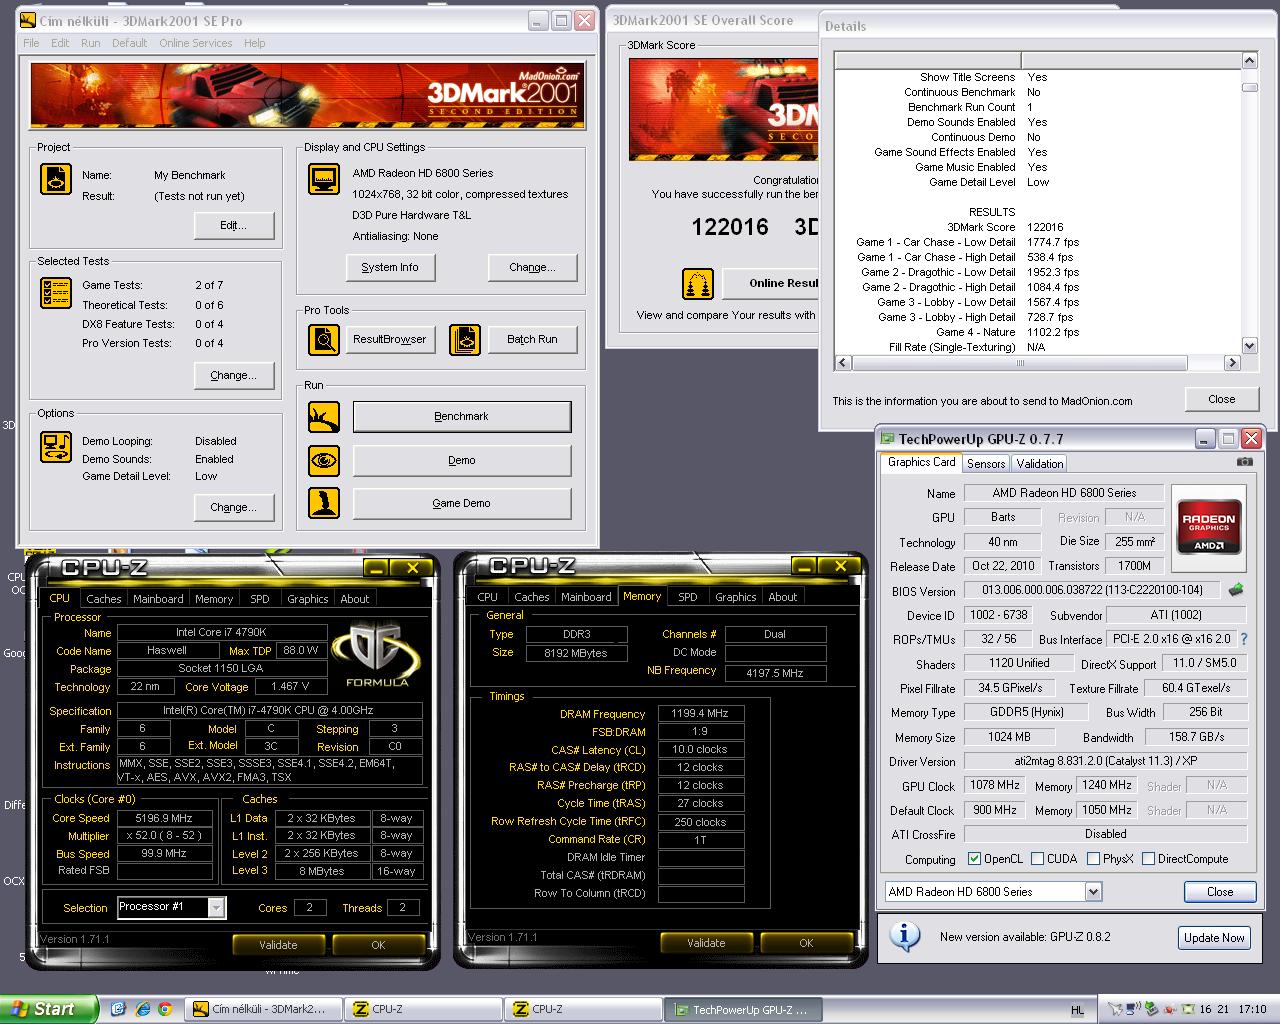Click the ResultBrowser button

(390, 339)
